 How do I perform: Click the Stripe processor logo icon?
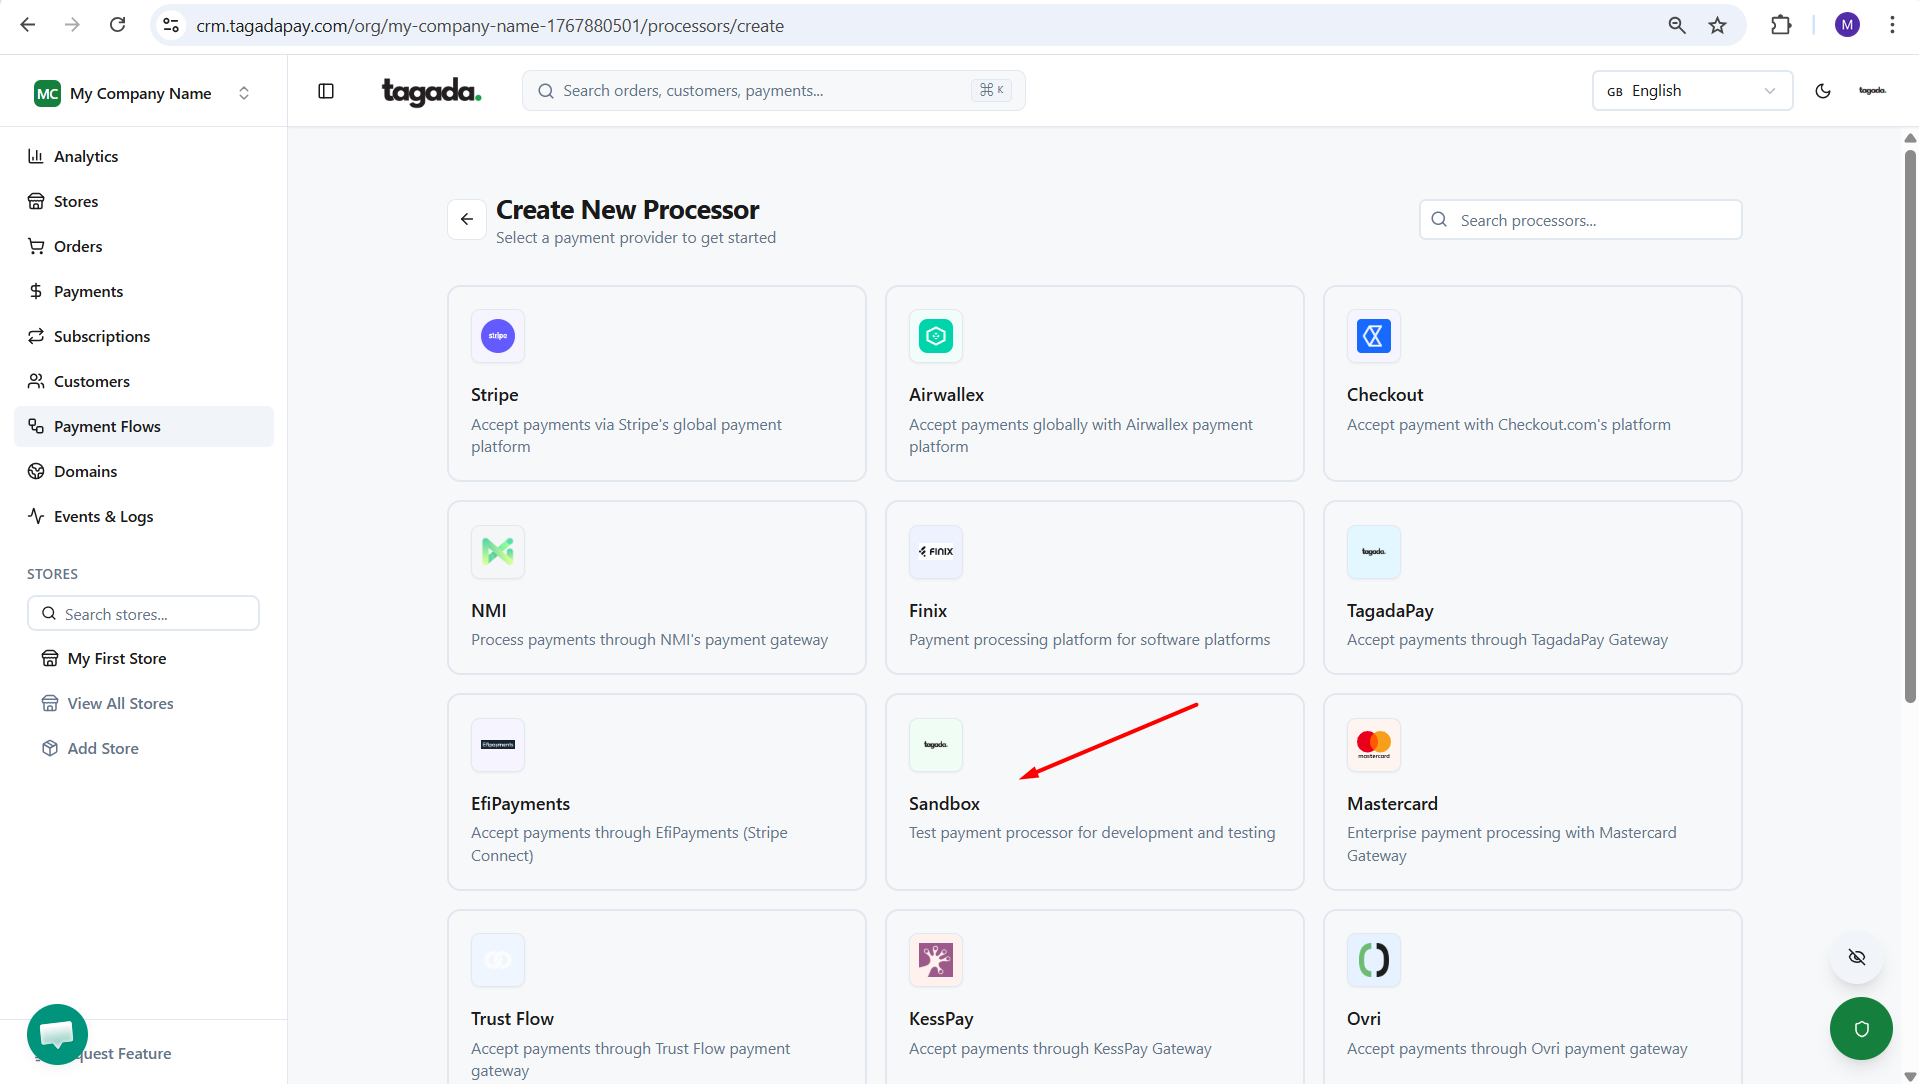(497, 336)
